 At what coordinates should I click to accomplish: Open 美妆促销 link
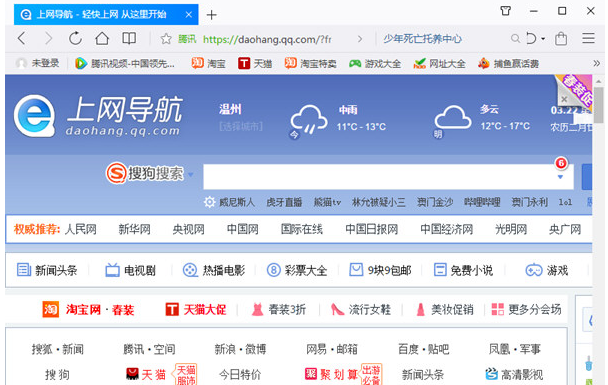coord(444,309)
